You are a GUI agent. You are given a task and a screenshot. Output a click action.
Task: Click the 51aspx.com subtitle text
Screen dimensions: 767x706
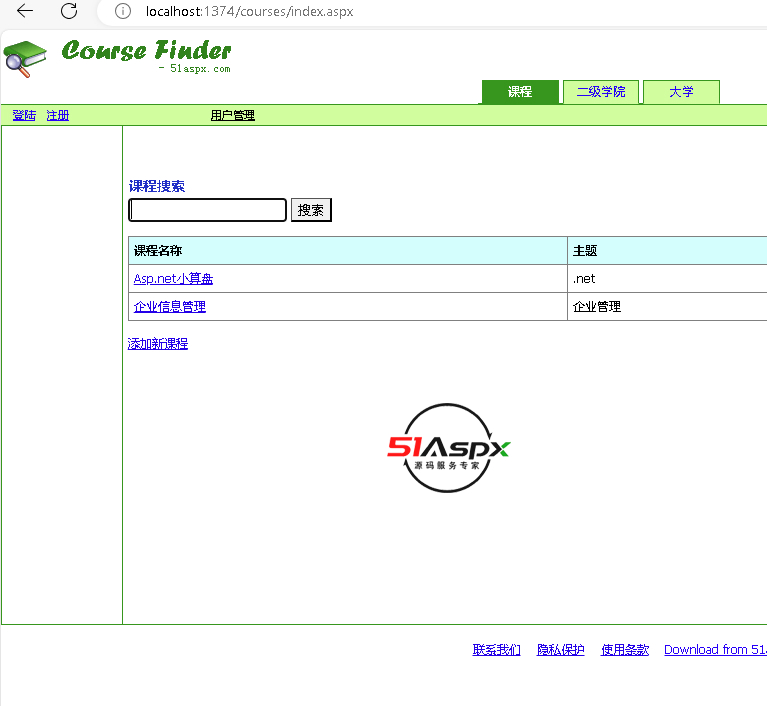[x=200, y=69]
